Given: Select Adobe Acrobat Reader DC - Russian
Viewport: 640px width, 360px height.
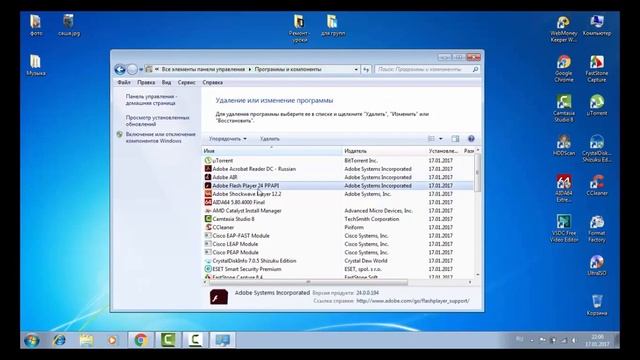Looking at the screenshot, I should [338, 169].
